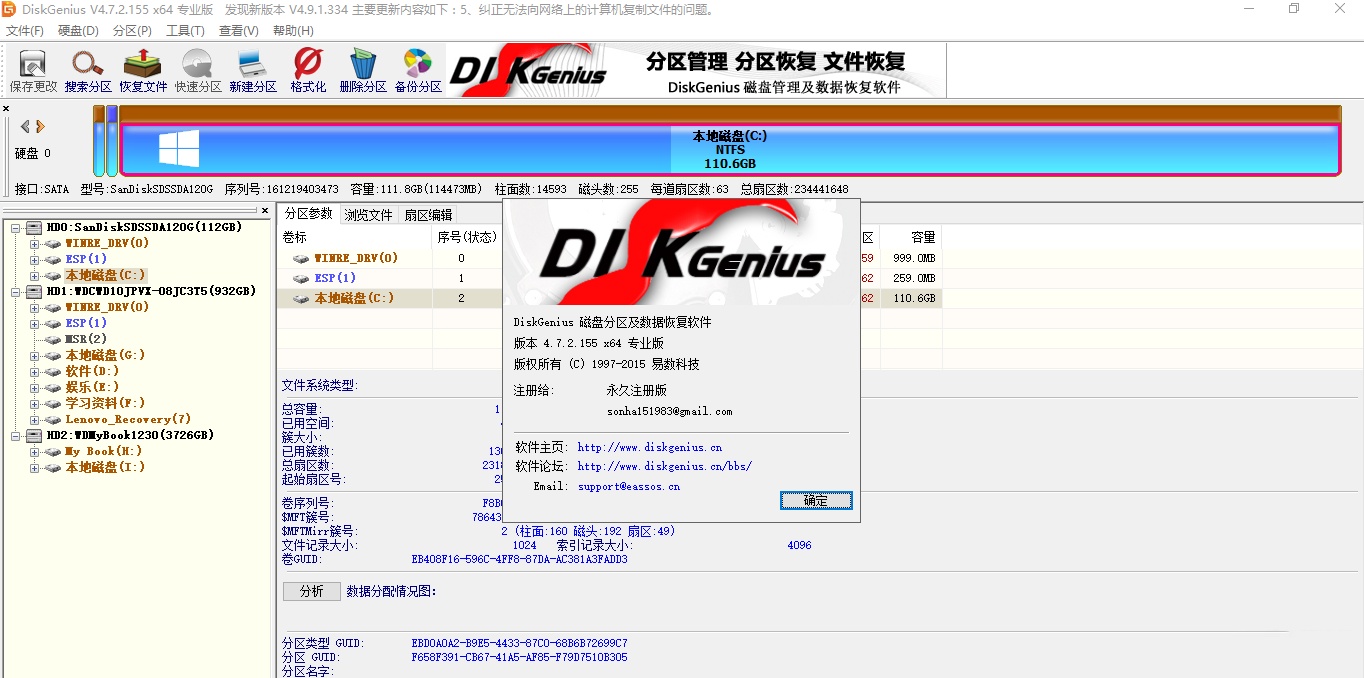Click the HD0 SanDisk disk icon in tree
Viewport: 1364px width, 678px height.
point(34,227)
